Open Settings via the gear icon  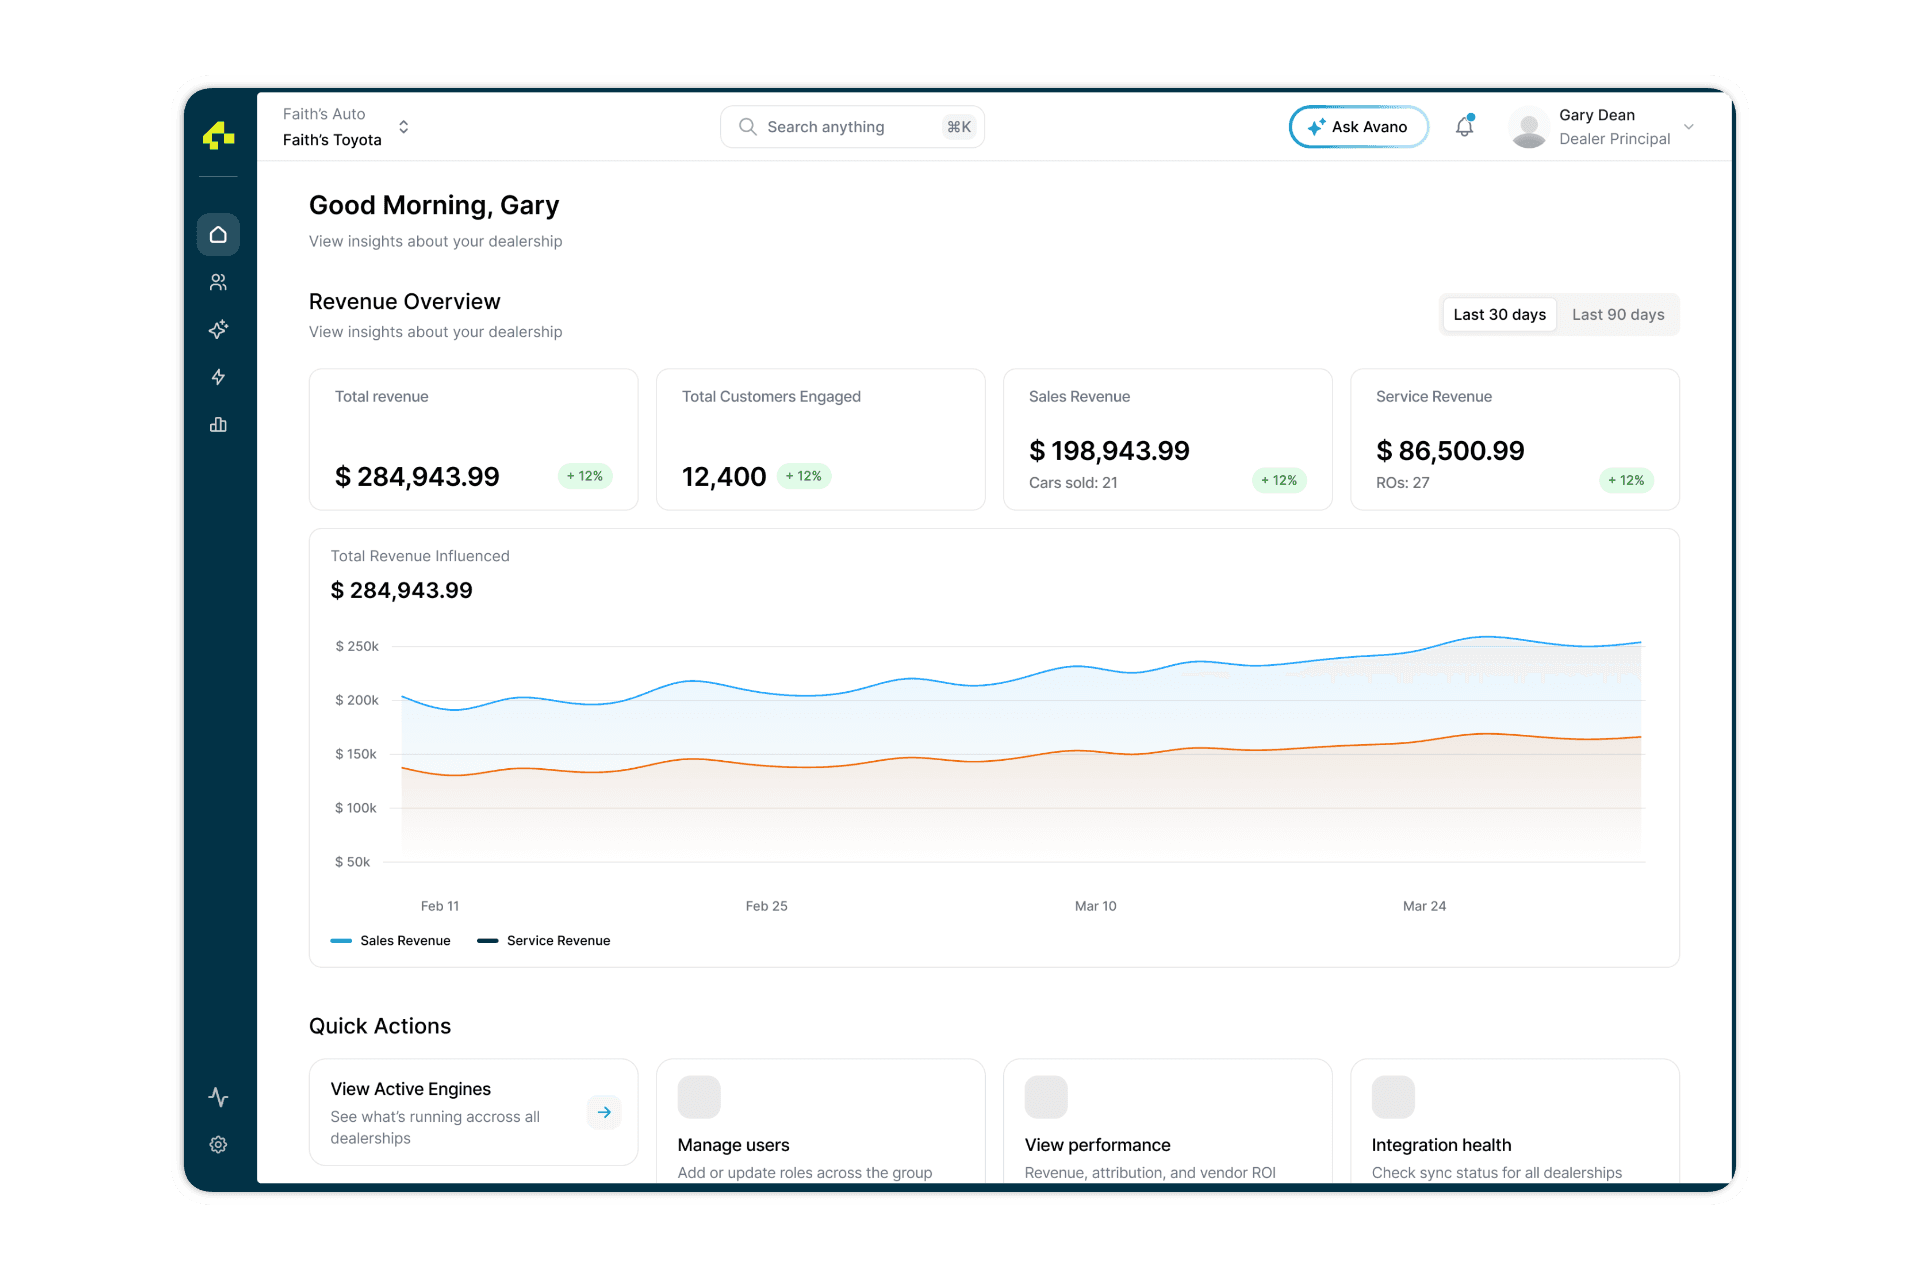218,1145
